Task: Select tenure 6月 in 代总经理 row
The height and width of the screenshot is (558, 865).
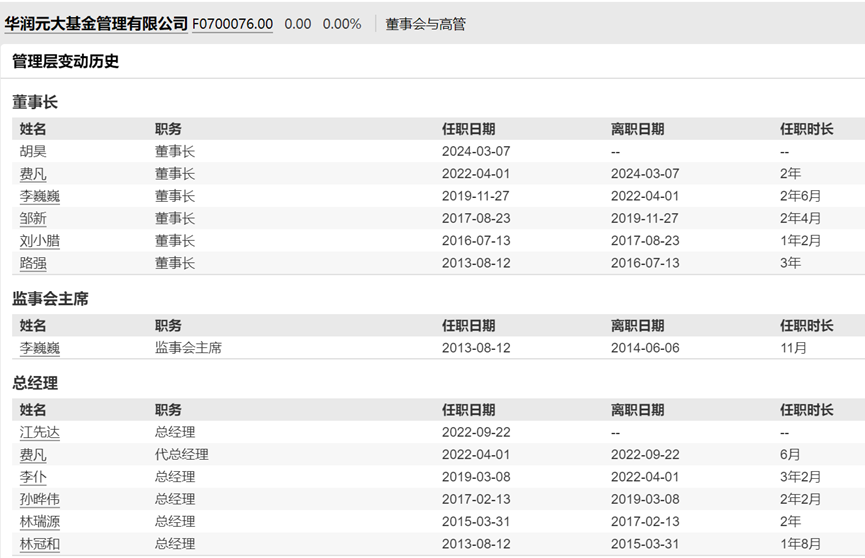Action: (x=790, y=455)
